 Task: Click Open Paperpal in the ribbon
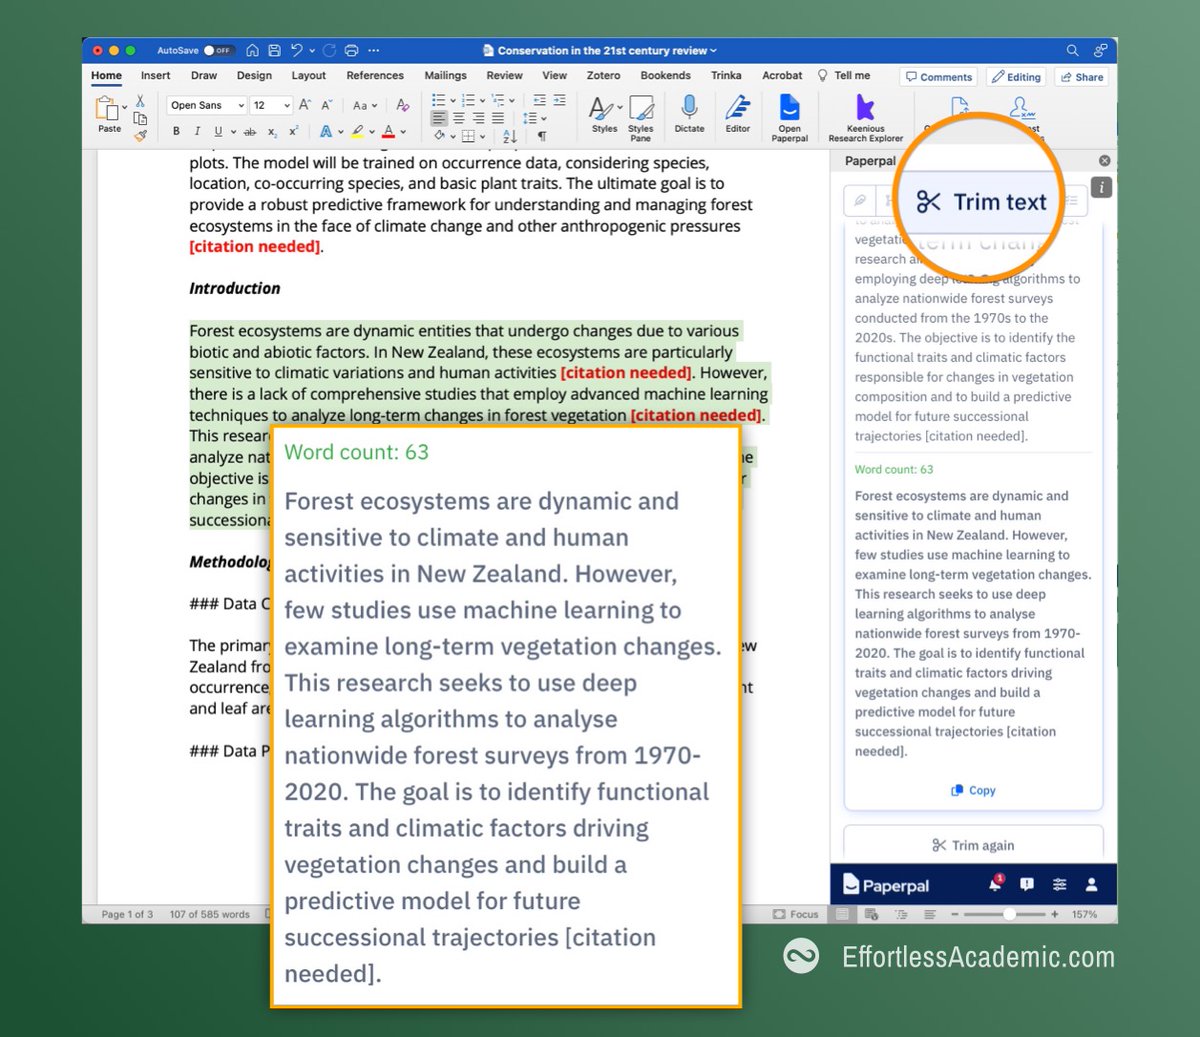789,118
